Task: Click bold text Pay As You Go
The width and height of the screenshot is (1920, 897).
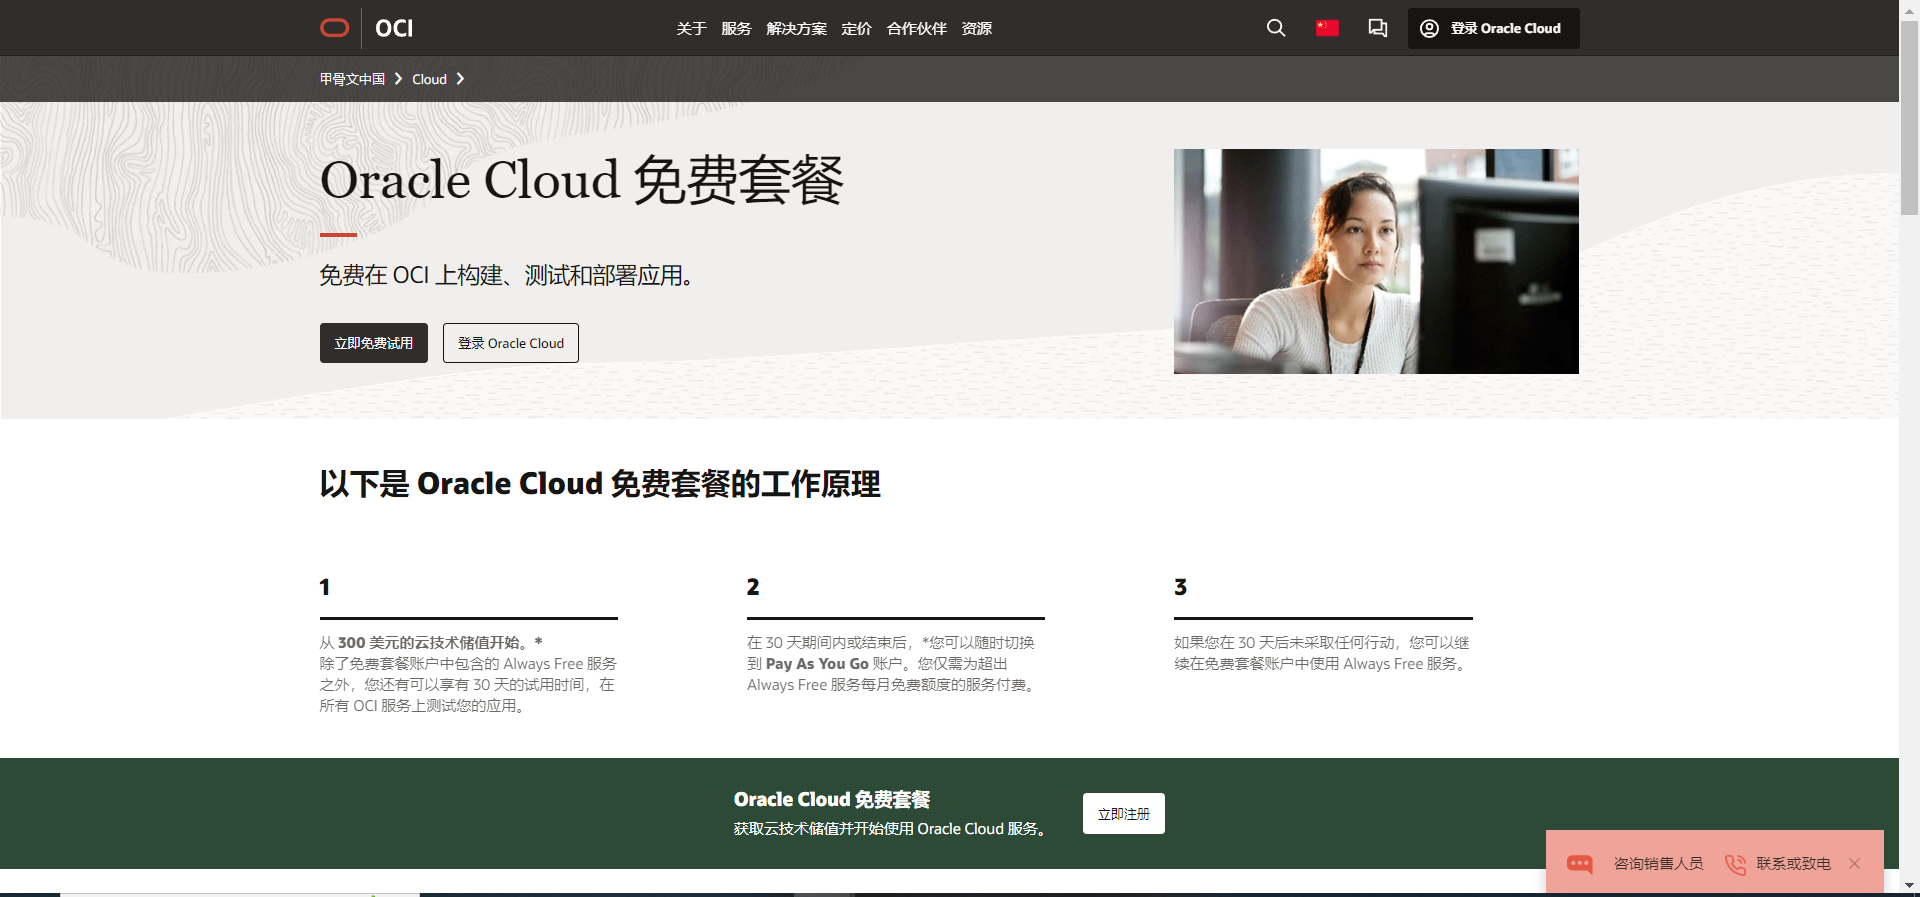Action: point(817,663)
